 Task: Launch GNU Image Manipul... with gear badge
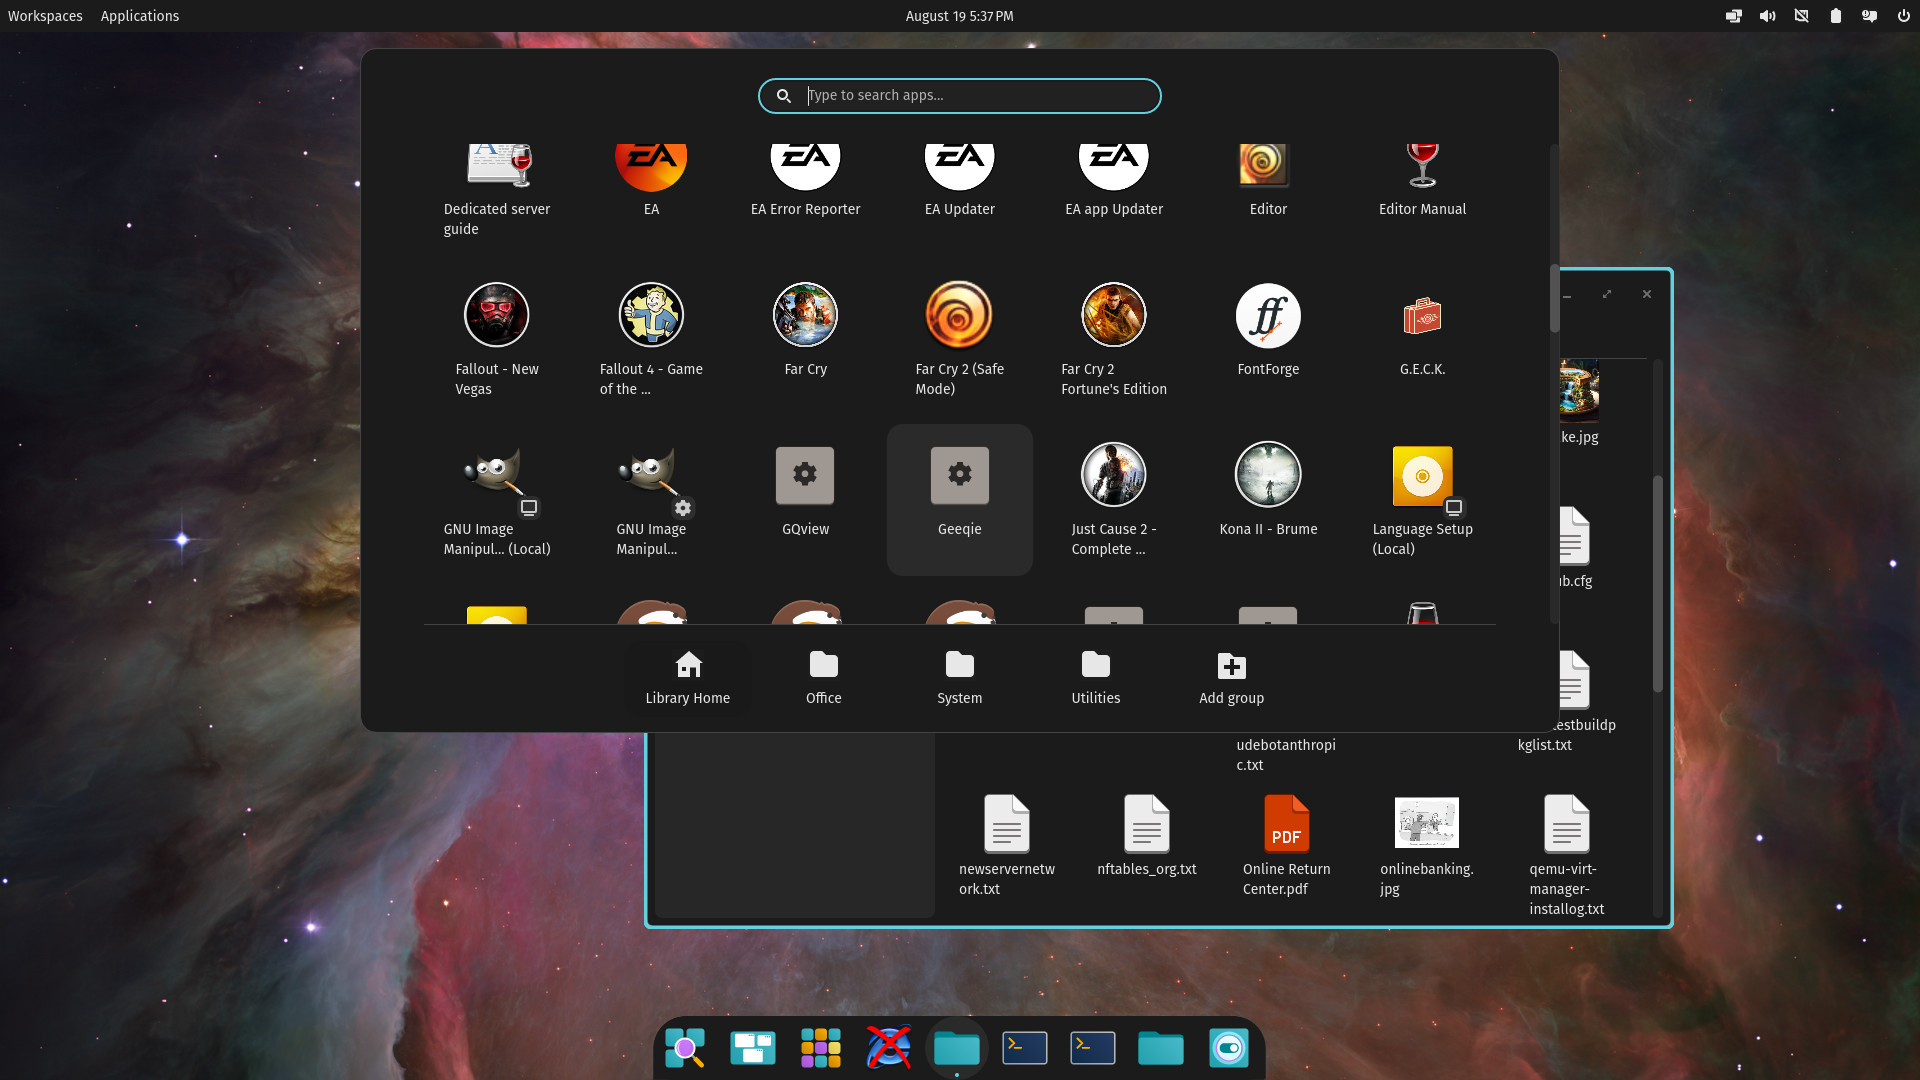(651, 500)
